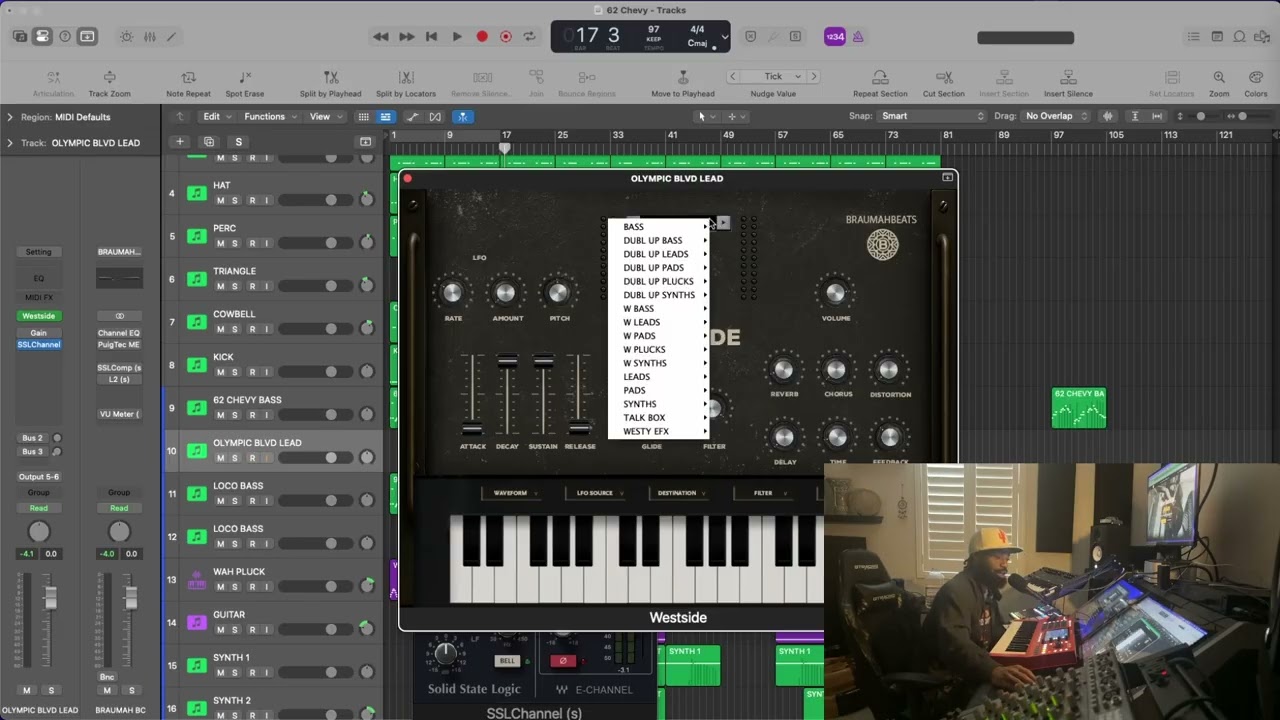The image size is (1280, 720).
Task: Click the SSLChannel plugin slot
Action: [x=39, y=344]
